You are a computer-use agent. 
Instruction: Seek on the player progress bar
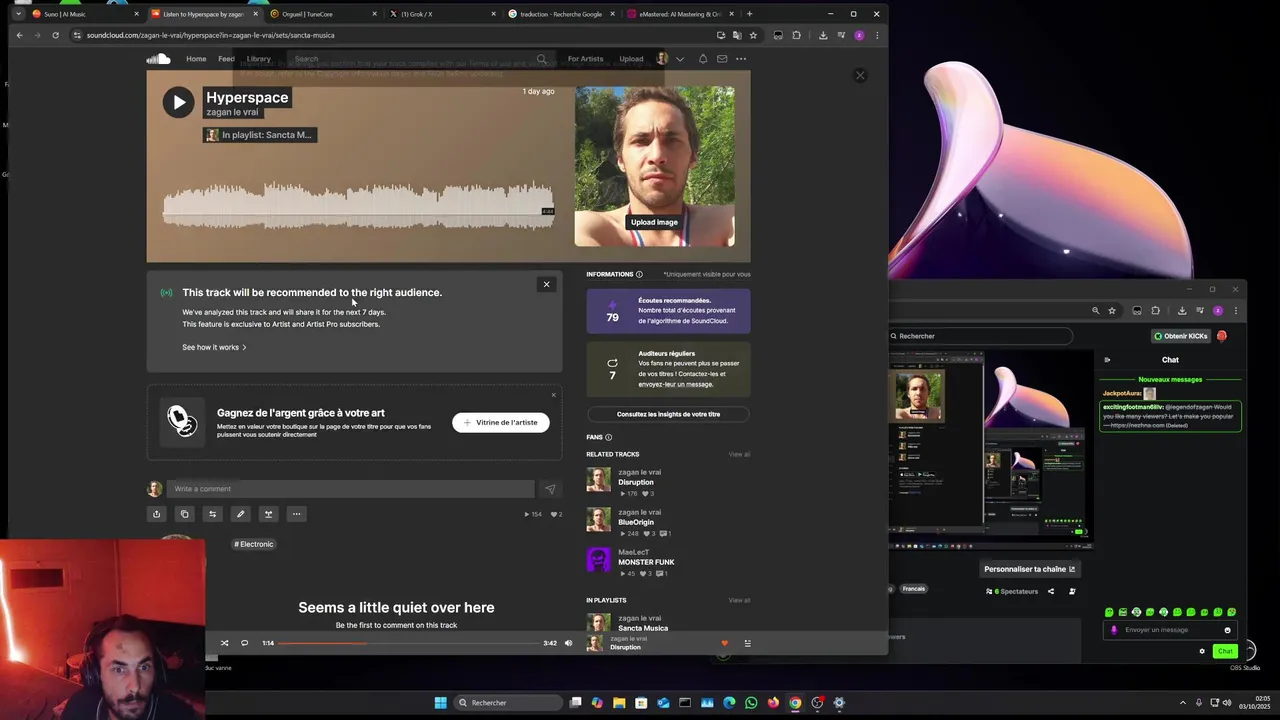point(408,643)
